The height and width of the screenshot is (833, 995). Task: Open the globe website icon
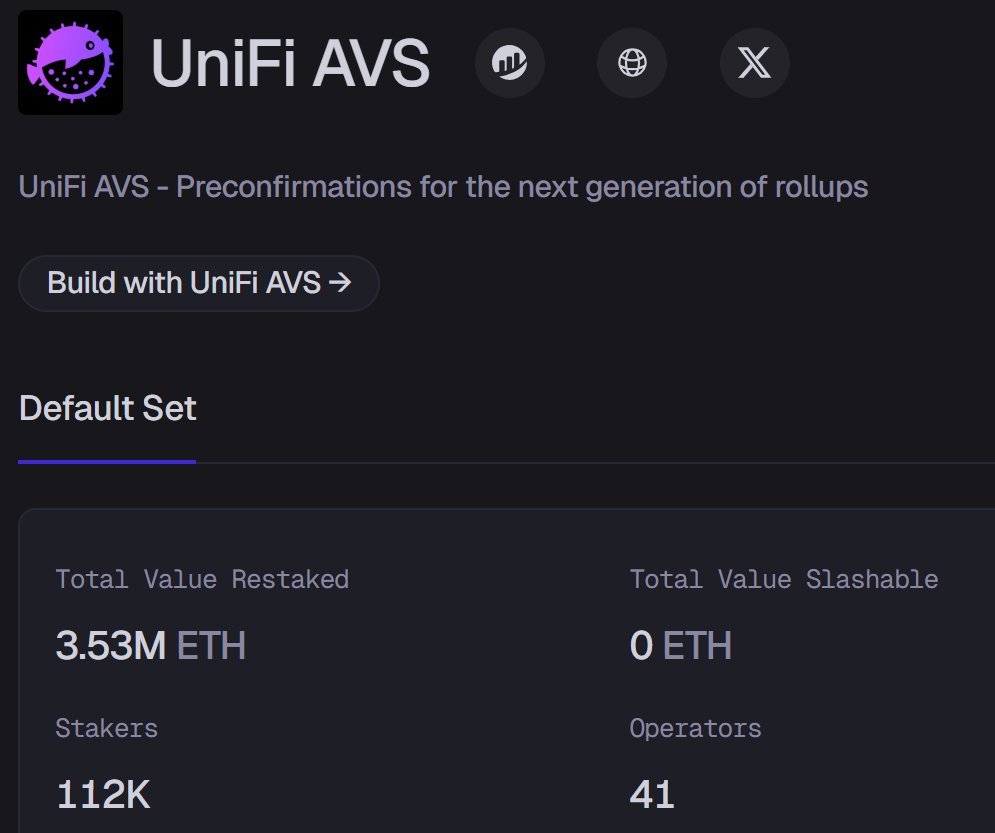pyautogui.click(x=632, y=63)
